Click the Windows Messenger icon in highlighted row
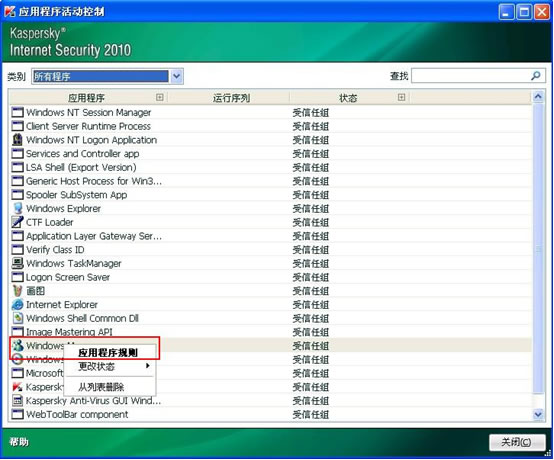Viewport: 554px width, 460px height. pos(17,346)
